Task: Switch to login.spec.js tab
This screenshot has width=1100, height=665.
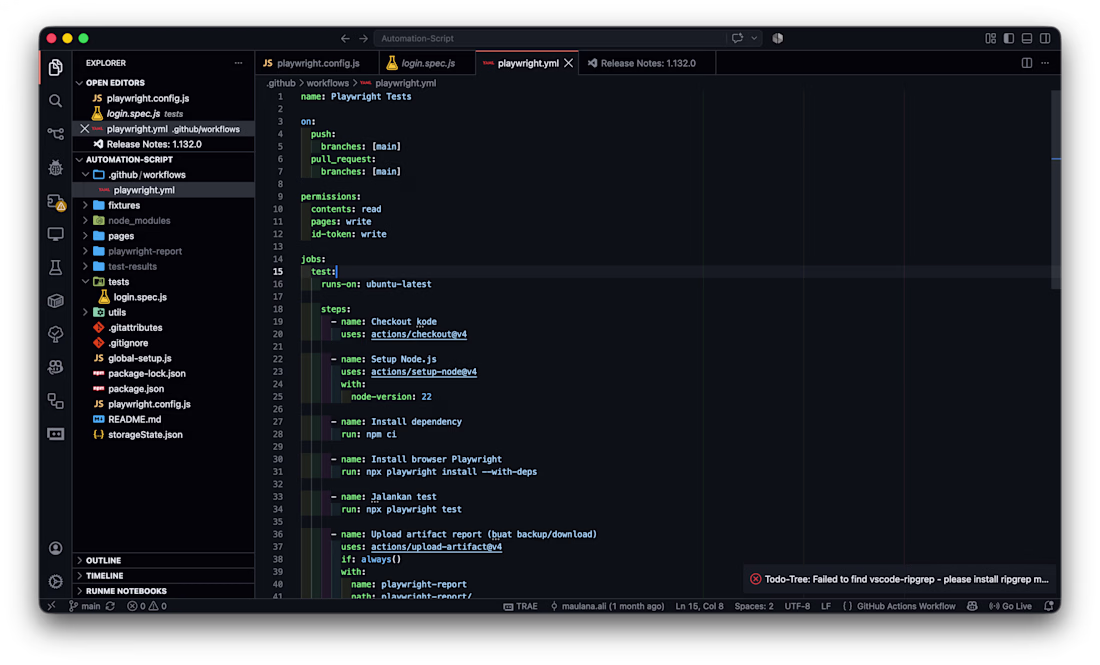Action: pyautogui.click(x=427, y=63)
